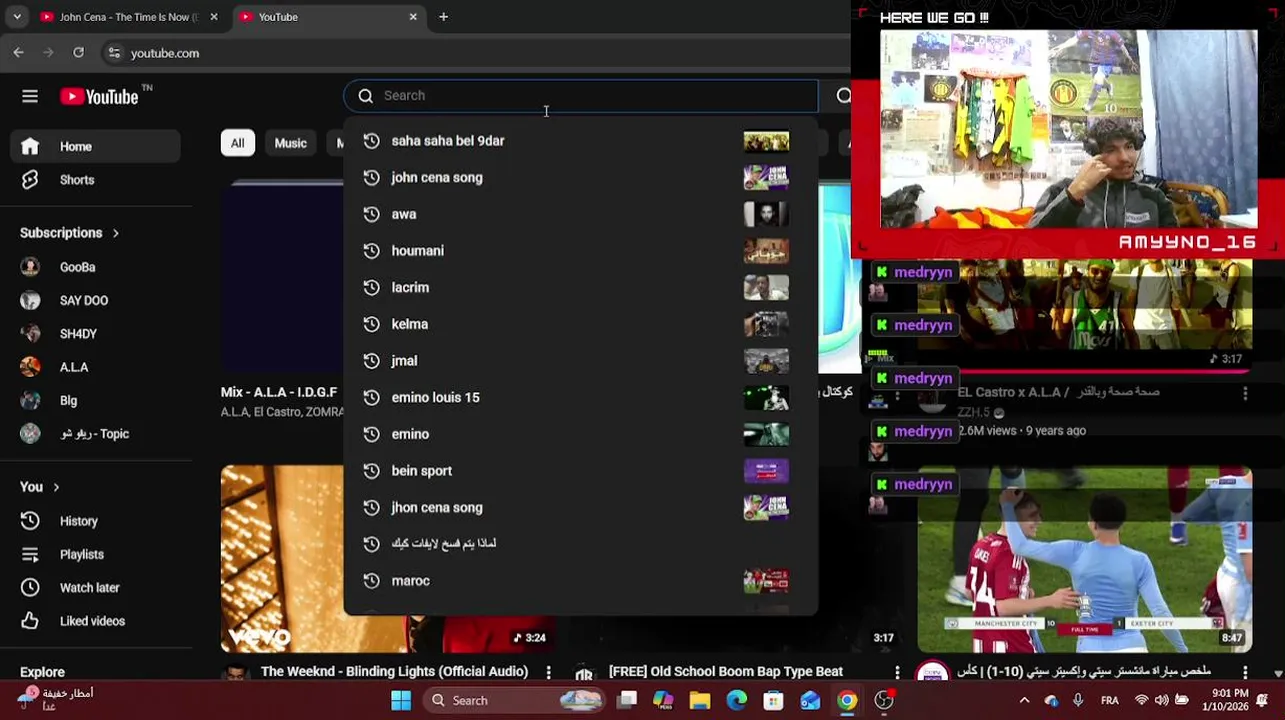Open Copilot from the taskbar

[x=663, y=701]
